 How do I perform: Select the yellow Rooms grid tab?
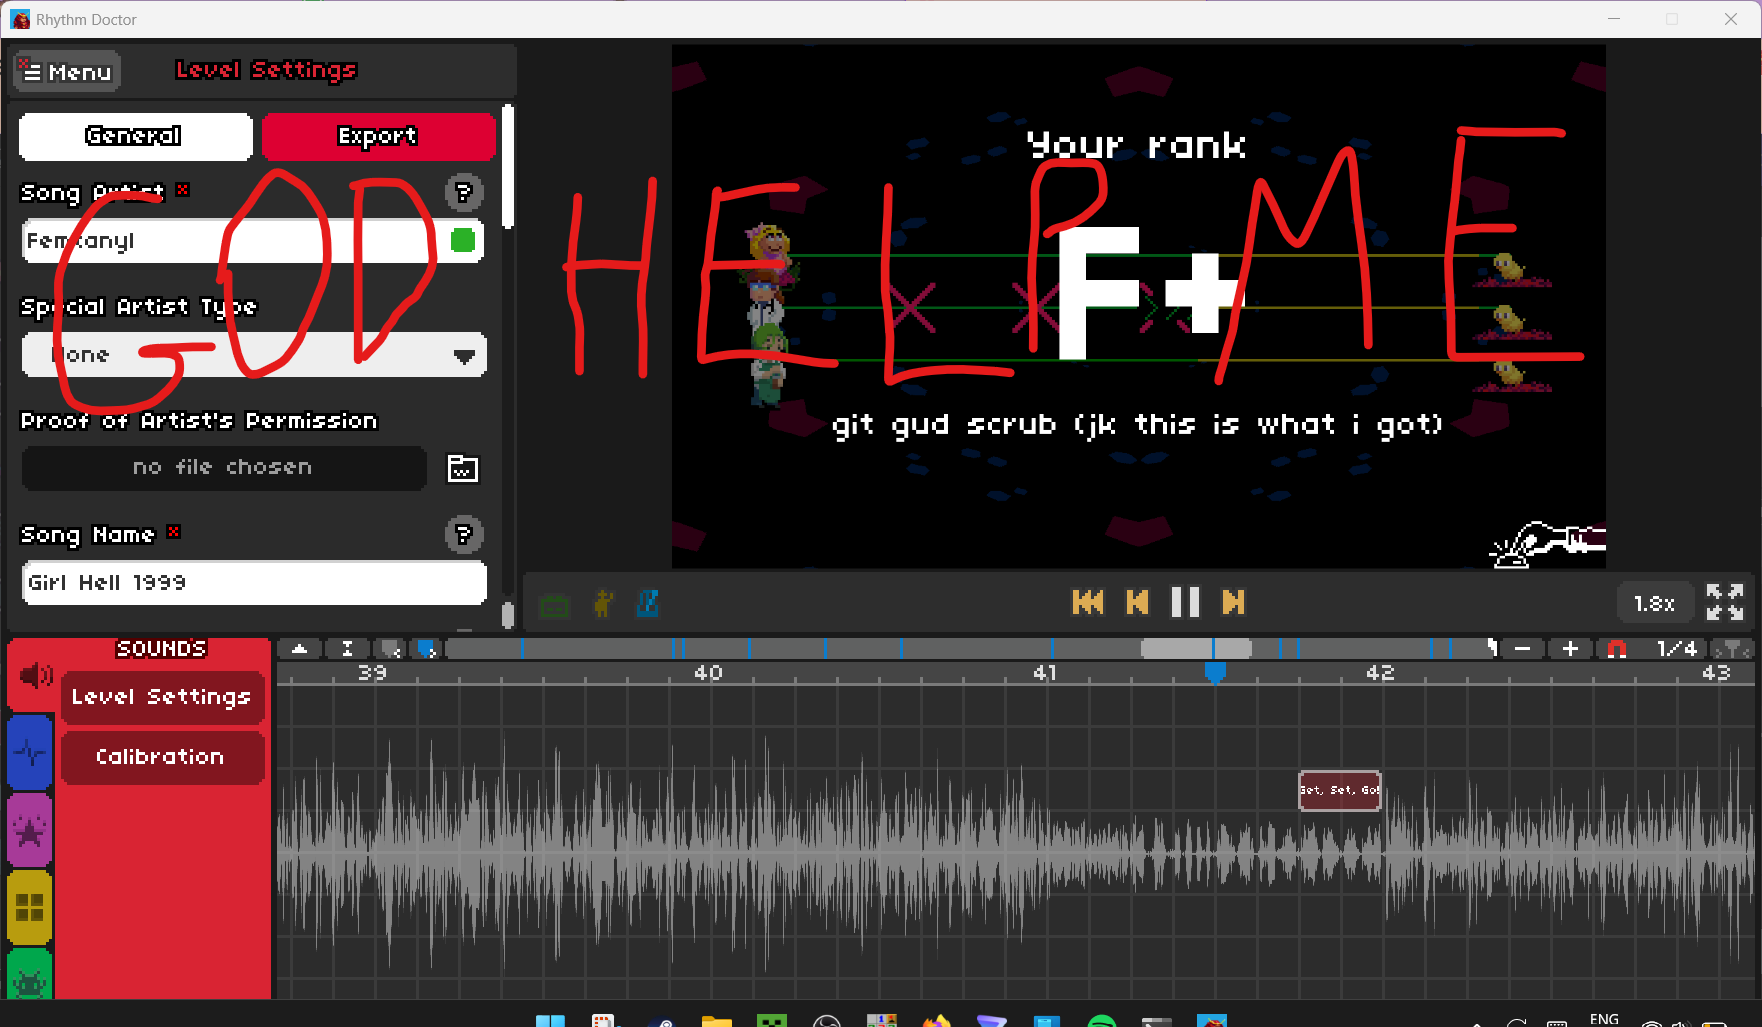[30, 907]
